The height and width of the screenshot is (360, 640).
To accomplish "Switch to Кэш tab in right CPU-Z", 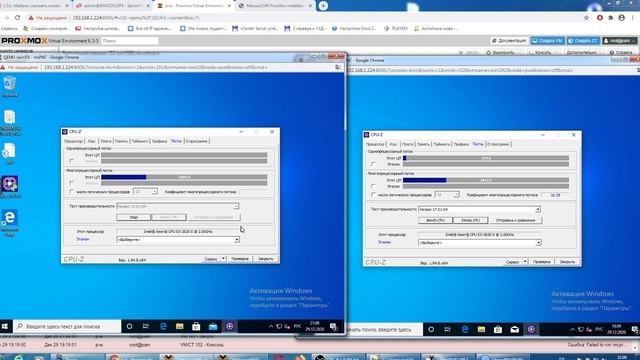I will tap(393, 144).
